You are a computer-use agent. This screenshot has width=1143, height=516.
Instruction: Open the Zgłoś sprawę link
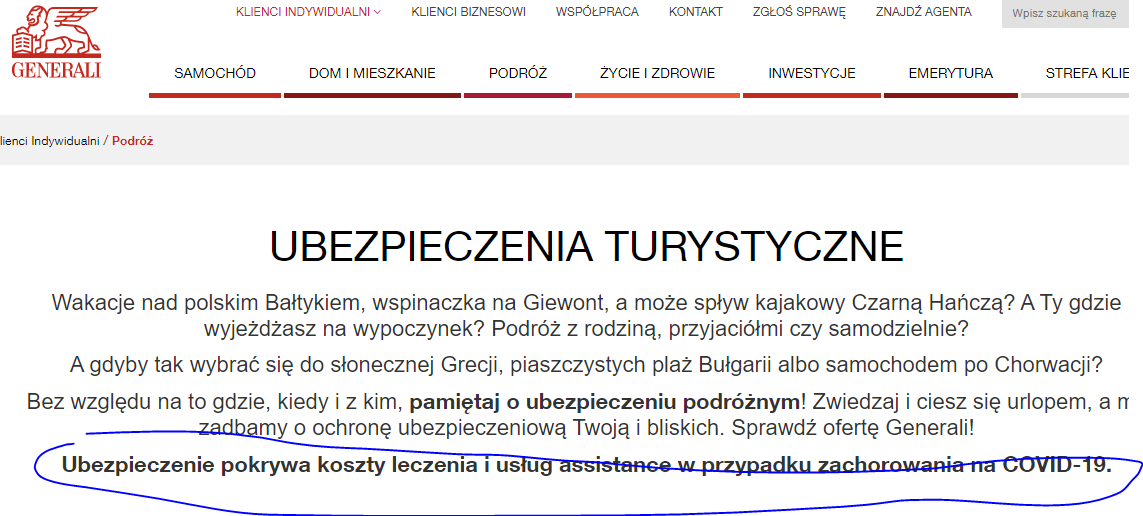tap(799, 12)
